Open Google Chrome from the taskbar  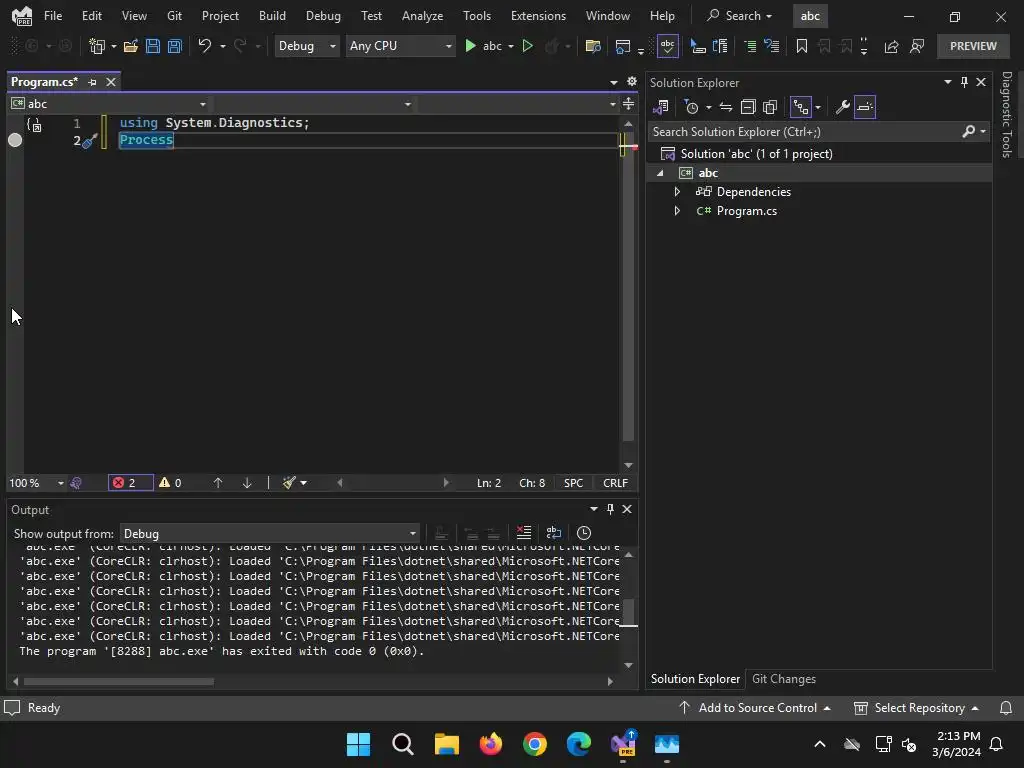(x=535, y=743)
